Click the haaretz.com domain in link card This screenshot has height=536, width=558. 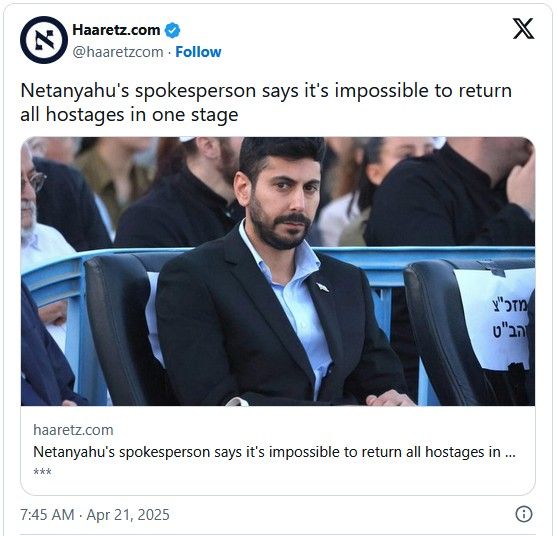pos(73,430)
